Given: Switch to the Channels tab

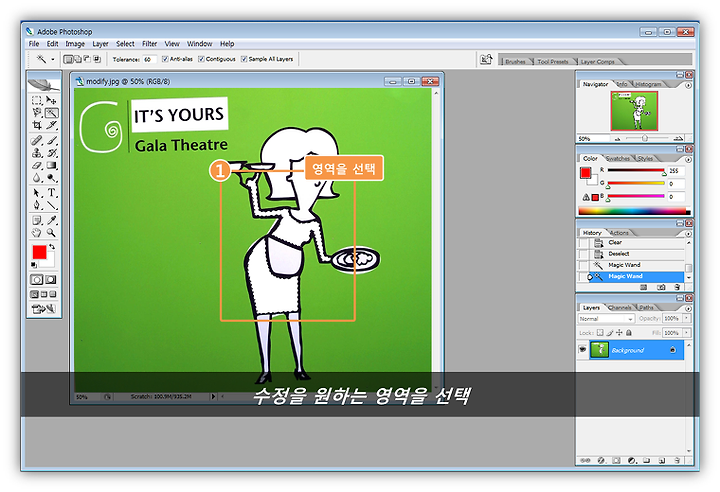Looking at the screenshot, I should (x=619, y=307).
